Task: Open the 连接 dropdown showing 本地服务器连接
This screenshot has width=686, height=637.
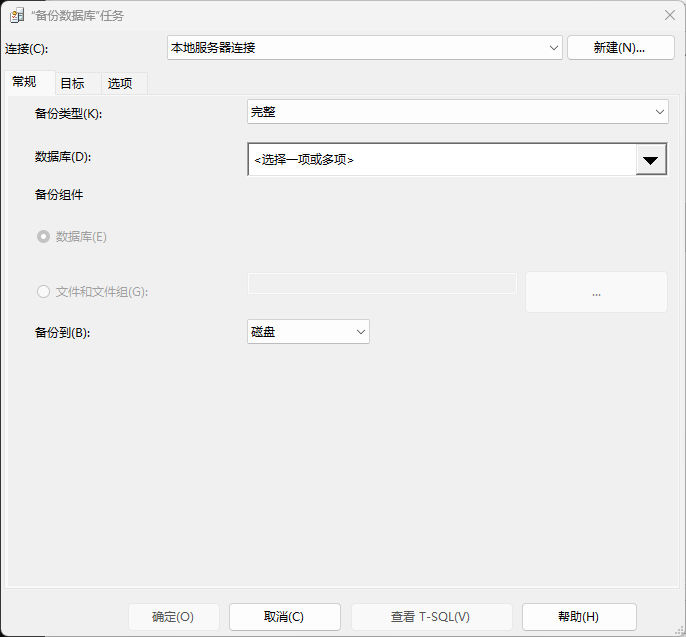Action: (365, 47)
